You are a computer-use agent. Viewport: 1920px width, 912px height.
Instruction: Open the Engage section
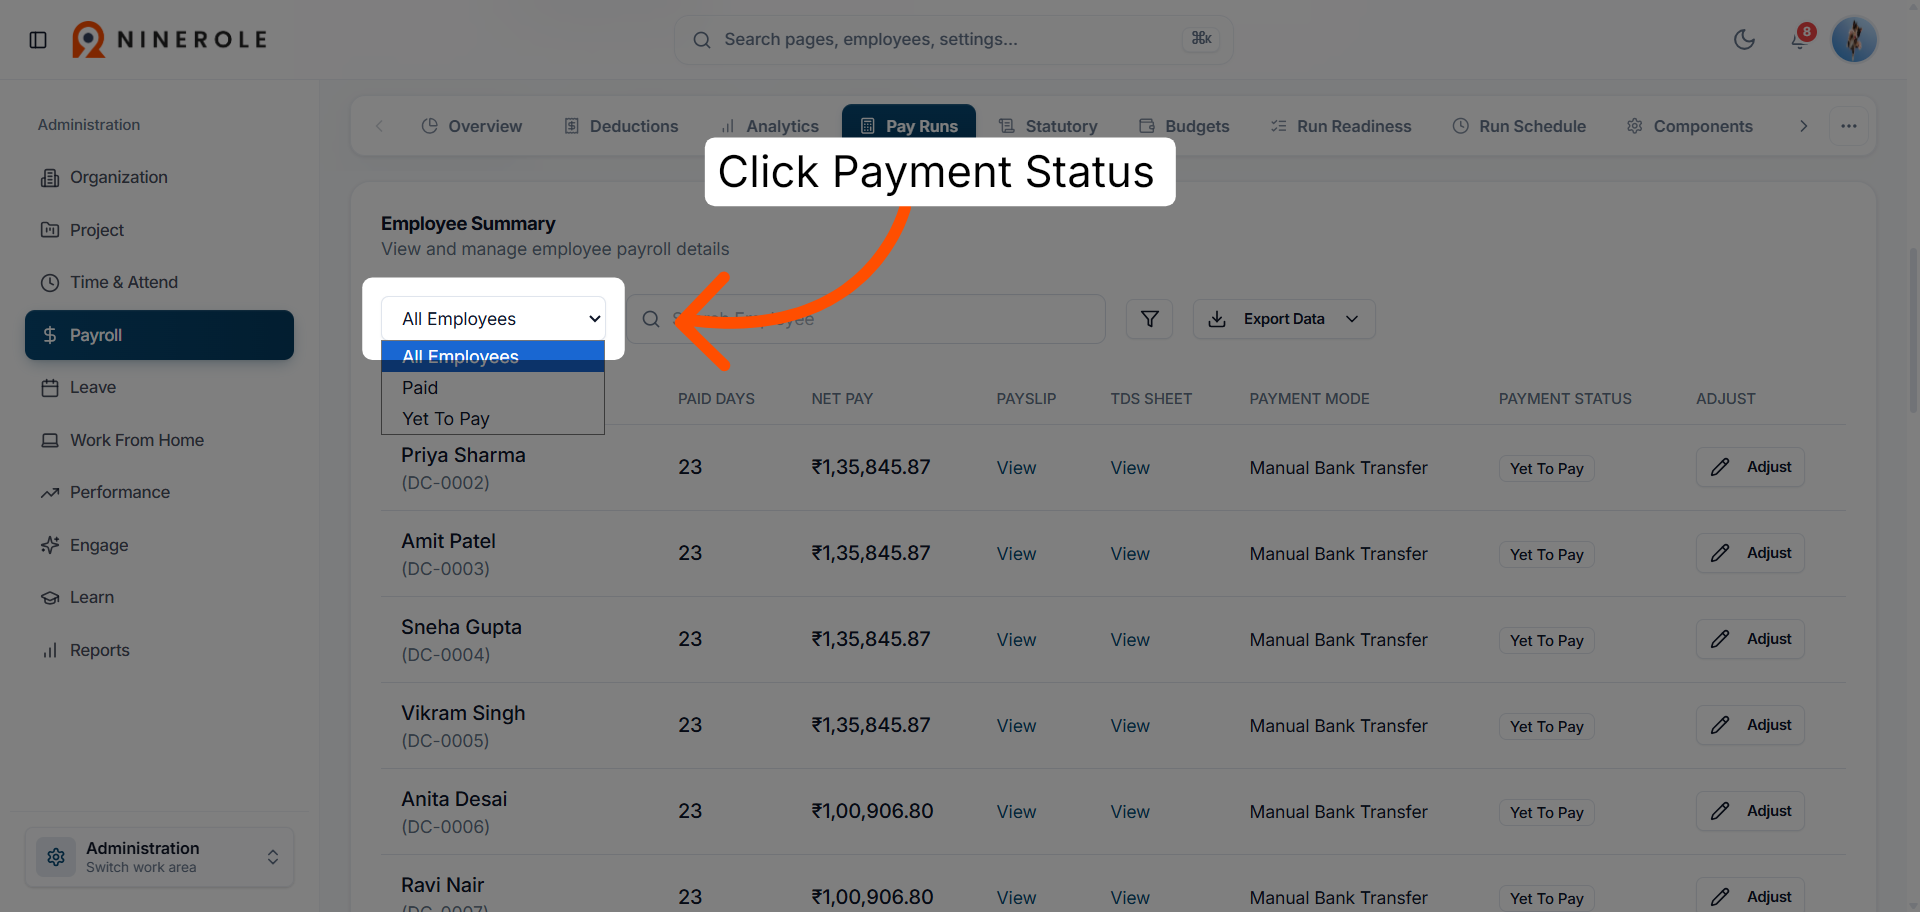pyautogui.click(x=160, y=545)
